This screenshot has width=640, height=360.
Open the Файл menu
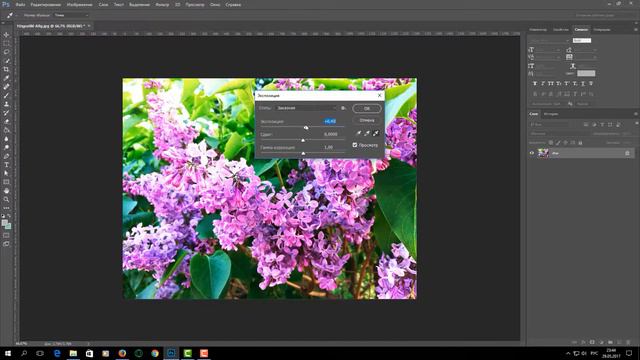click(x=20, y=4)
